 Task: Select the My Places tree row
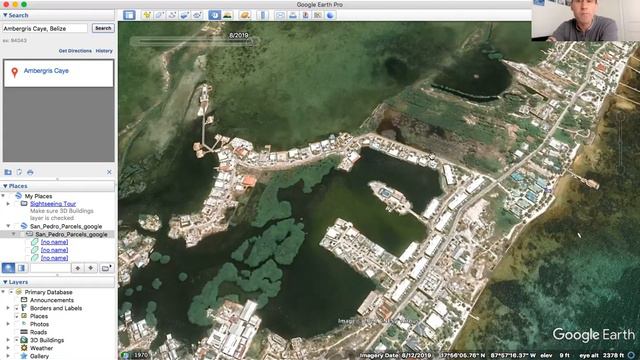point(38,196)
